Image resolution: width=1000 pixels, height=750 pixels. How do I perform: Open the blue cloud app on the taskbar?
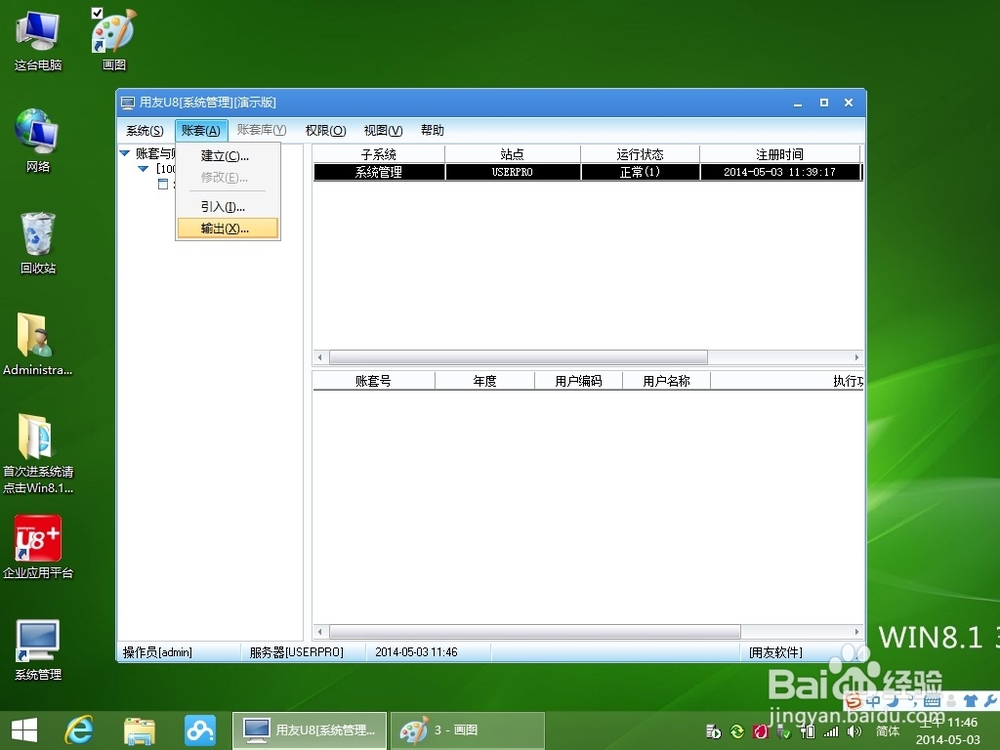(x=200, y=731)
